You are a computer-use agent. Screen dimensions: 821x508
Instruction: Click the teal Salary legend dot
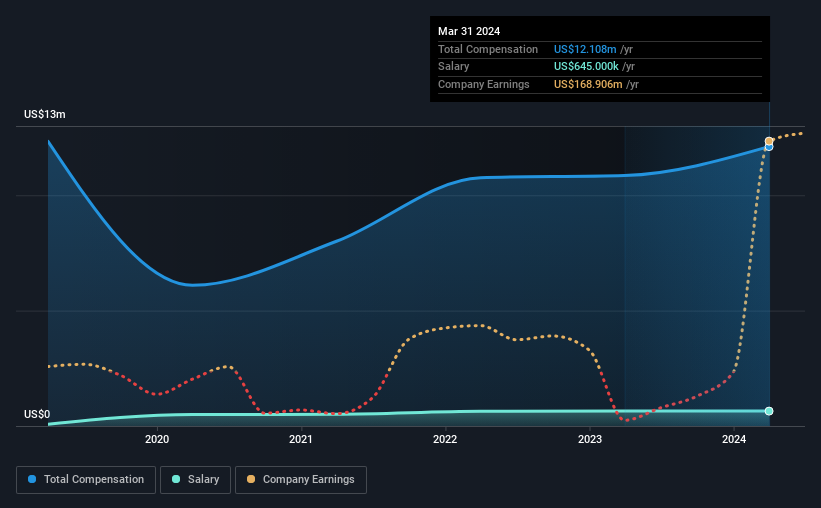click(x=176, y=479)
